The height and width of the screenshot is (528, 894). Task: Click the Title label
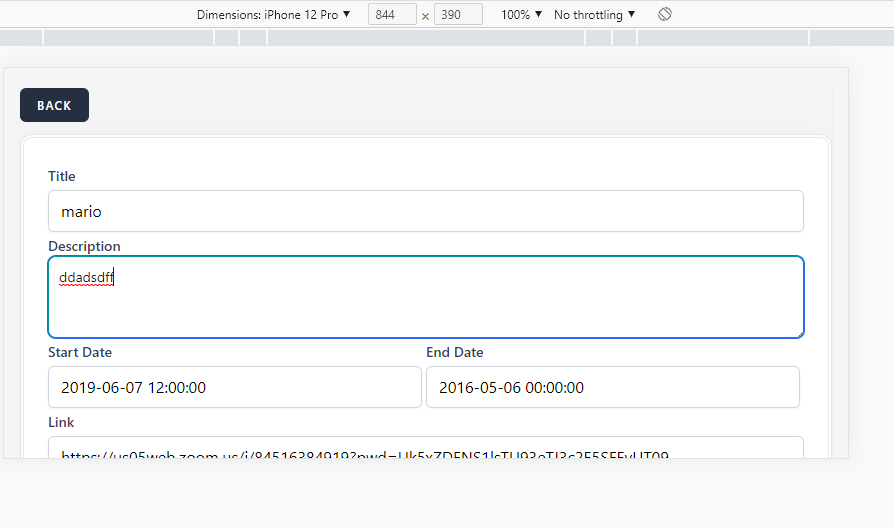[x=62, y=176]
